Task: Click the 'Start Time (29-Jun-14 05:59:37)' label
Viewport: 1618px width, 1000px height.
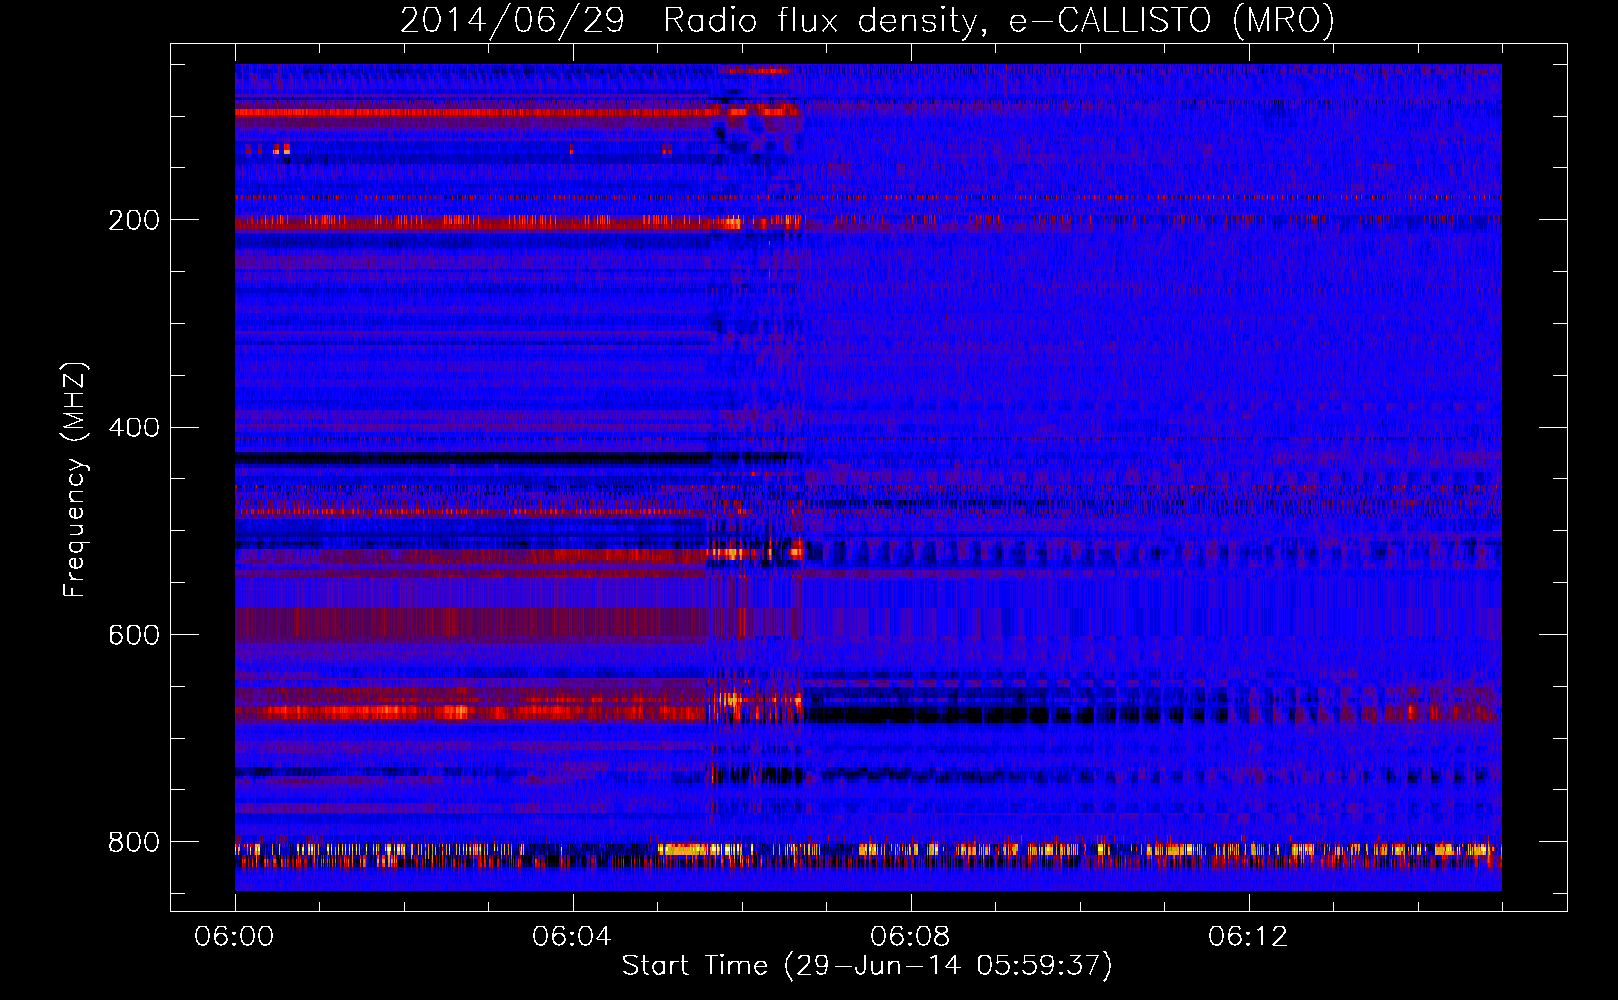Action: (867, 966)
